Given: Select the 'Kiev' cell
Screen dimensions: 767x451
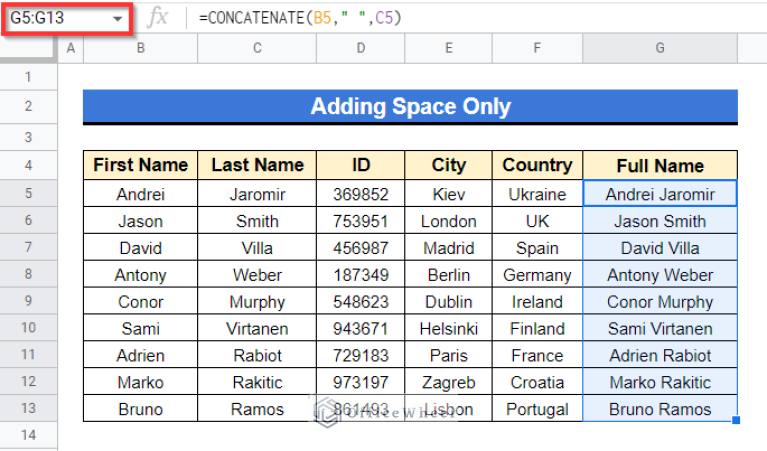Looking at the screenshot, I should (x=448, y=194).
